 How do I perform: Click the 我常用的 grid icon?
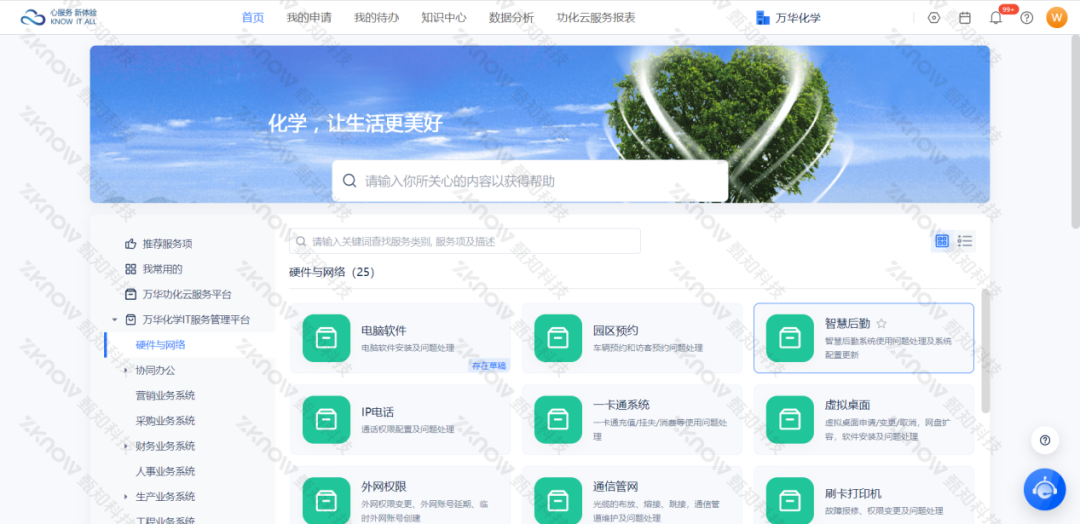click(x=130, y=269)
